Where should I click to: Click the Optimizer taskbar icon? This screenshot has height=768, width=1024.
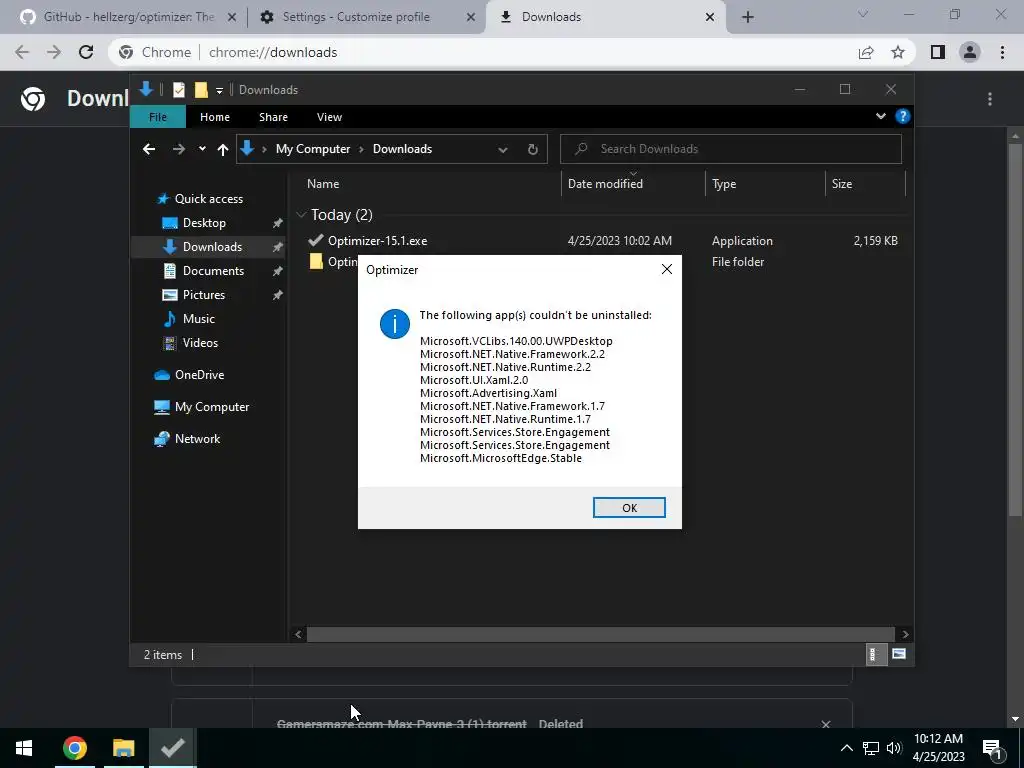point(173,748)
